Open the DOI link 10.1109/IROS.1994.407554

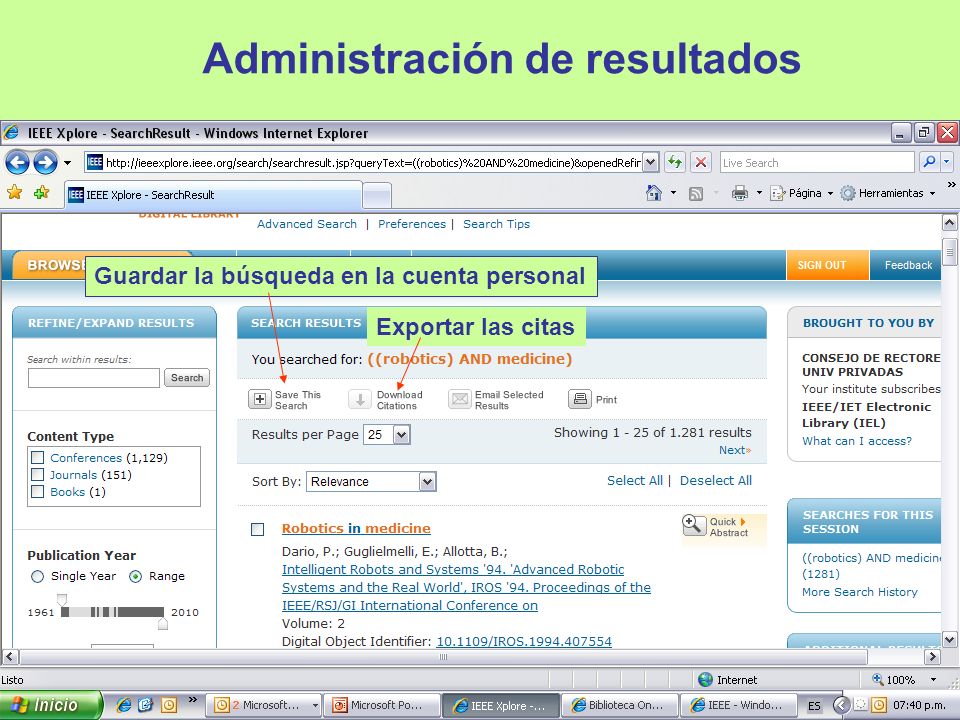point(524,642)
